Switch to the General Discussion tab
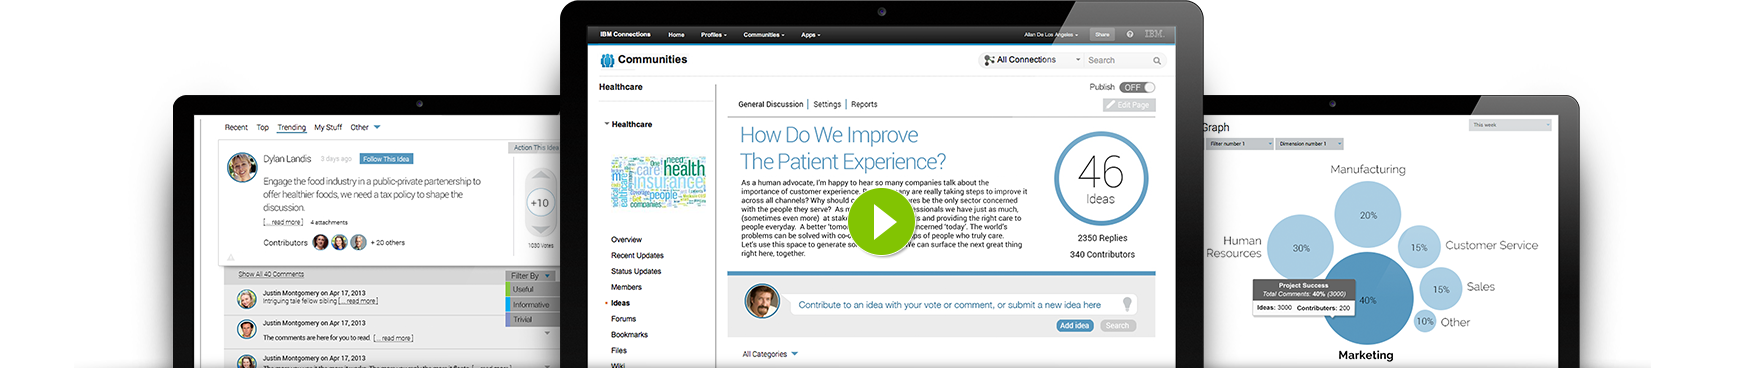1763x368 pixels. (770, 104)
